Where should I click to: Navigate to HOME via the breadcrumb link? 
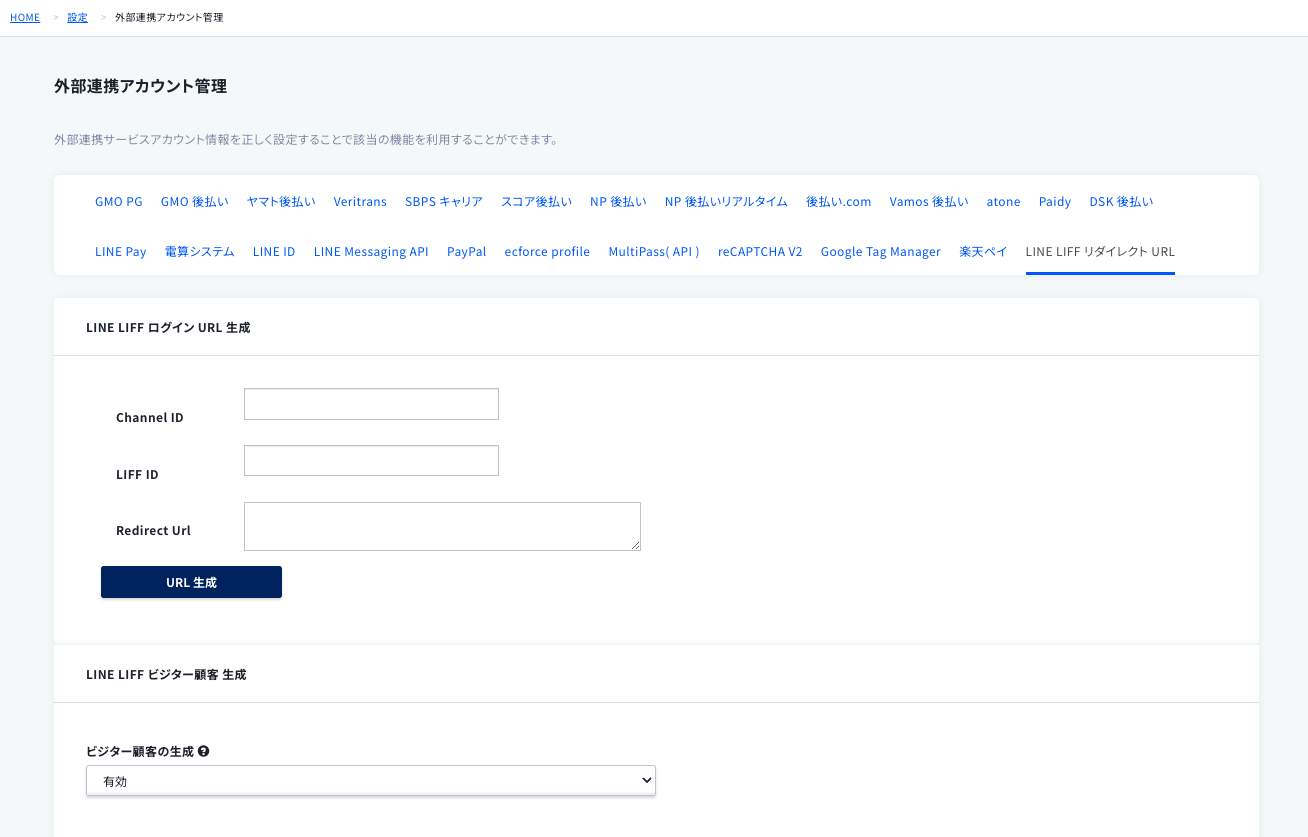click(24, 17)
